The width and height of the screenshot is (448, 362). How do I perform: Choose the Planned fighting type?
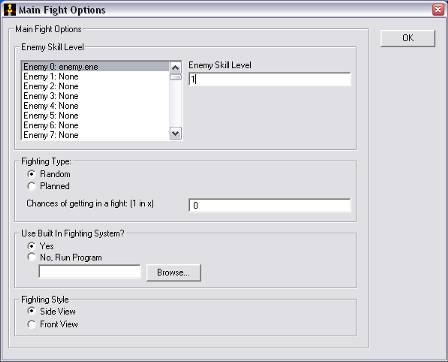pyautogui.click(x=31, y=186)
